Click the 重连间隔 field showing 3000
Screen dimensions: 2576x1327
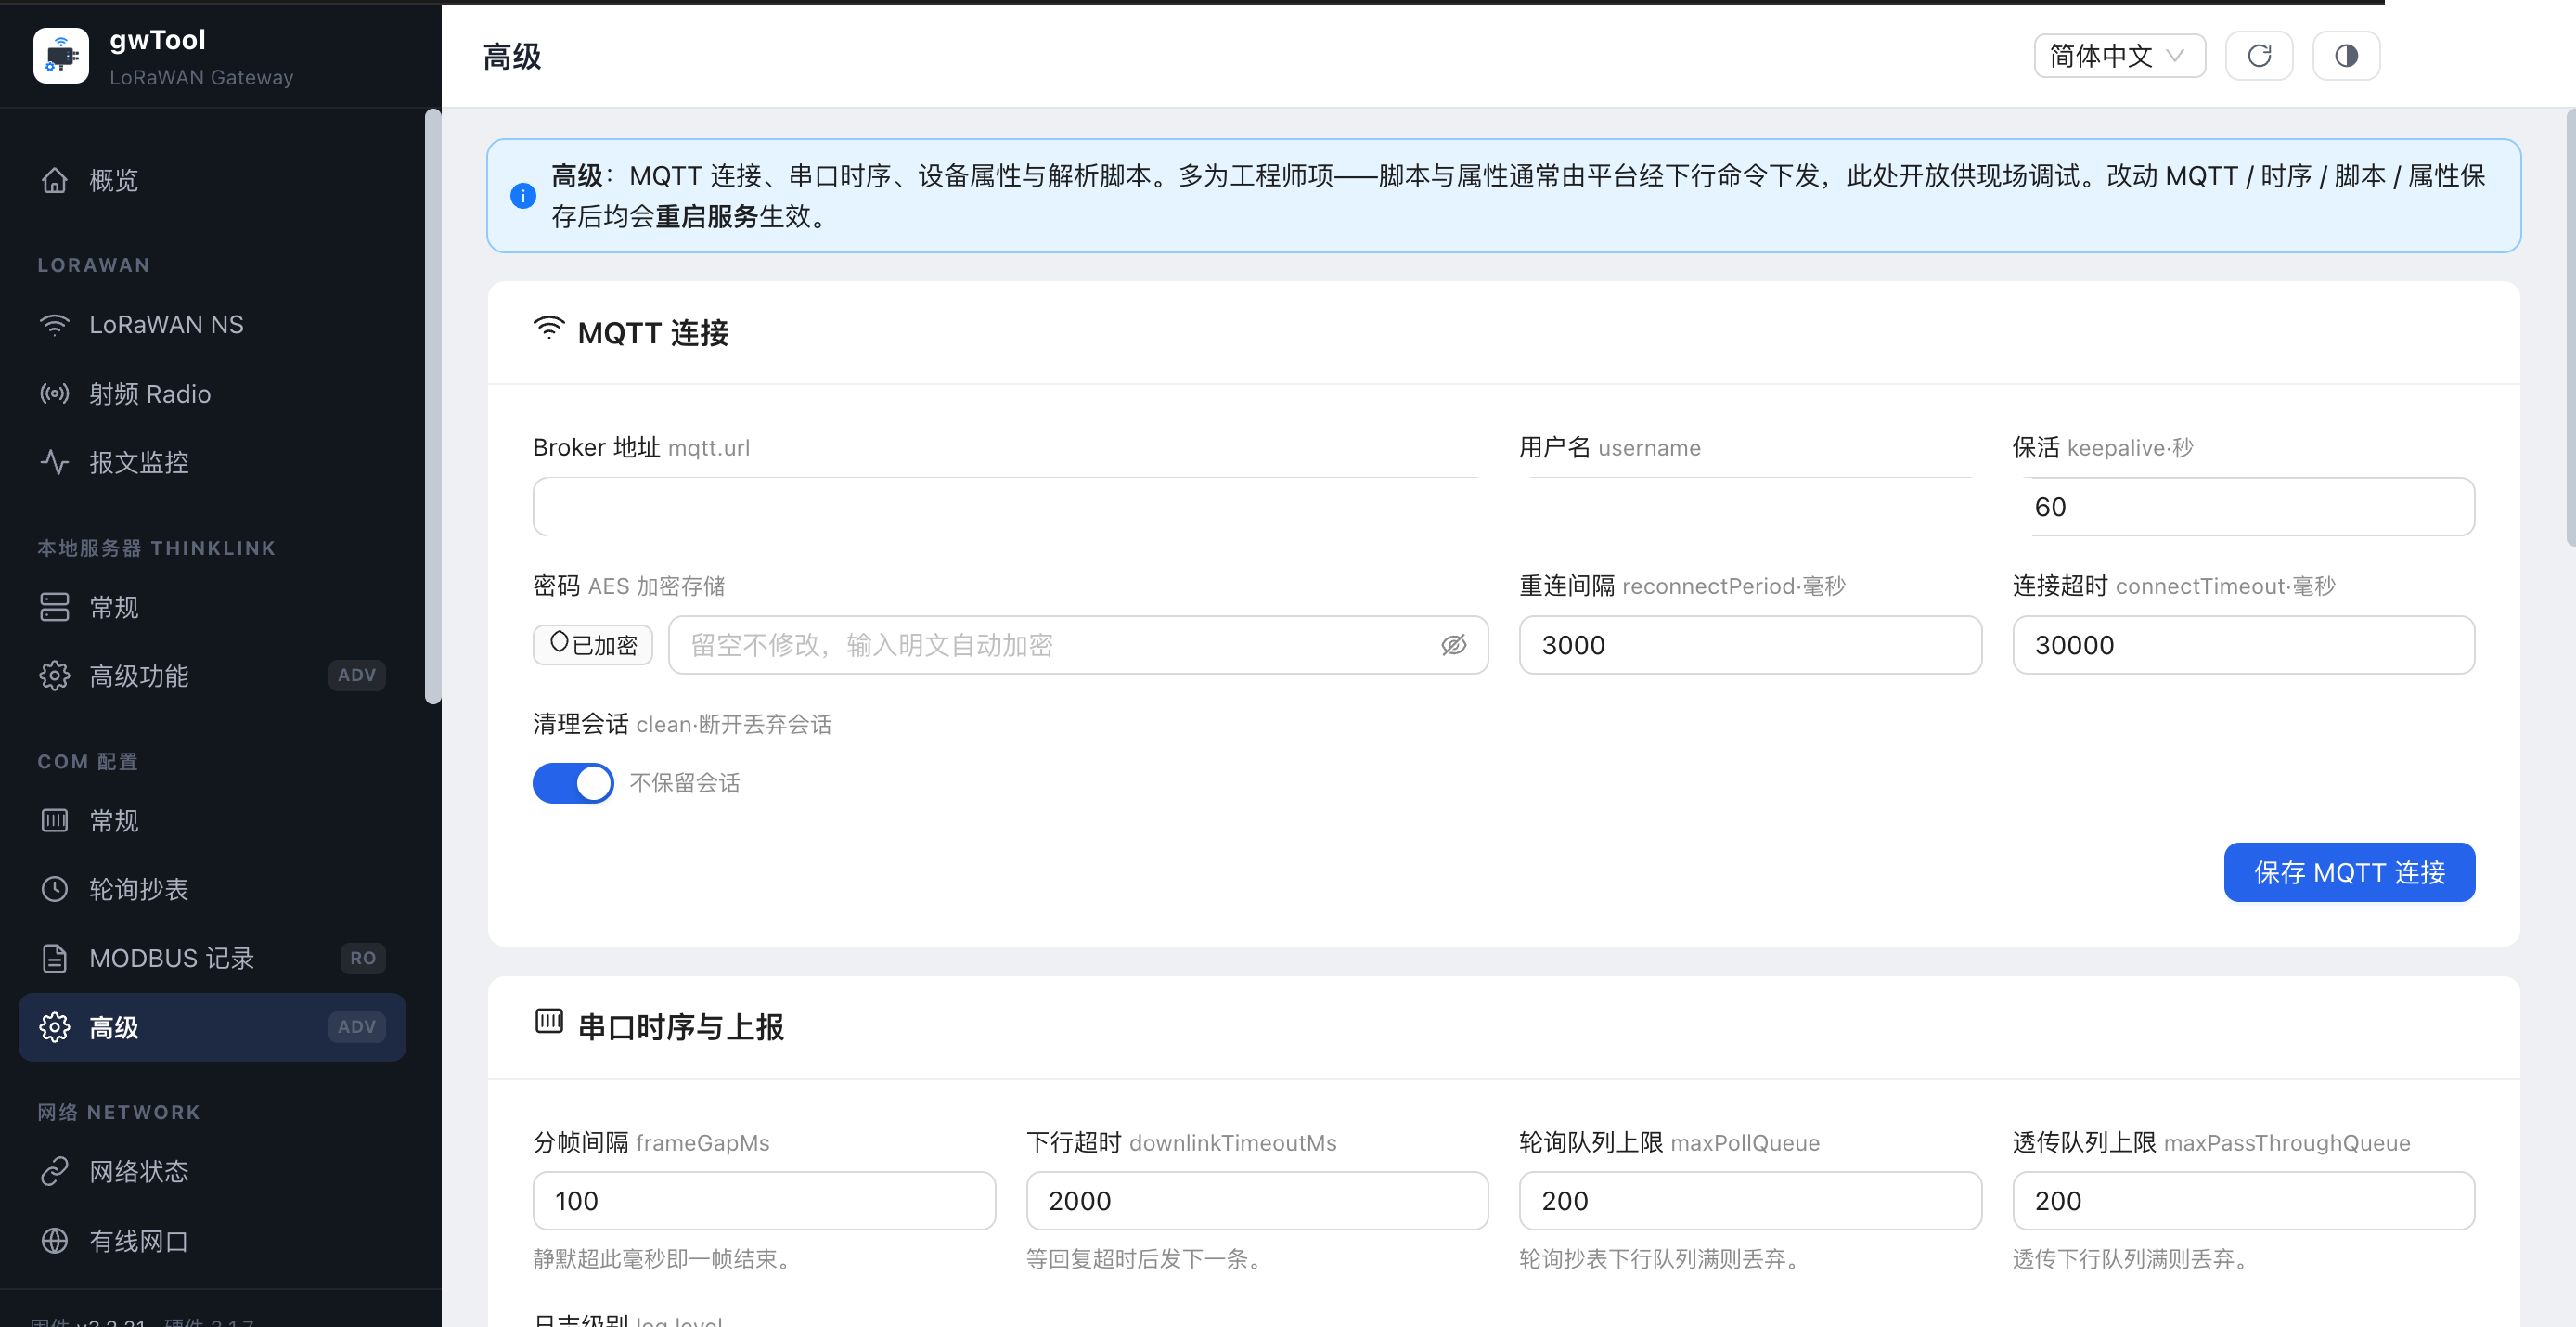click(x=1750, y=645)
